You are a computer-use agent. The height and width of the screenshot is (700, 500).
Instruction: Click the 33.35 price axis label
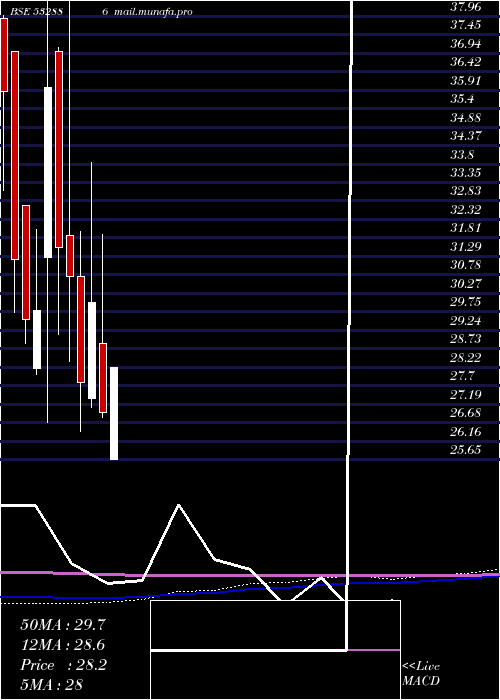(x=466, y=173)
